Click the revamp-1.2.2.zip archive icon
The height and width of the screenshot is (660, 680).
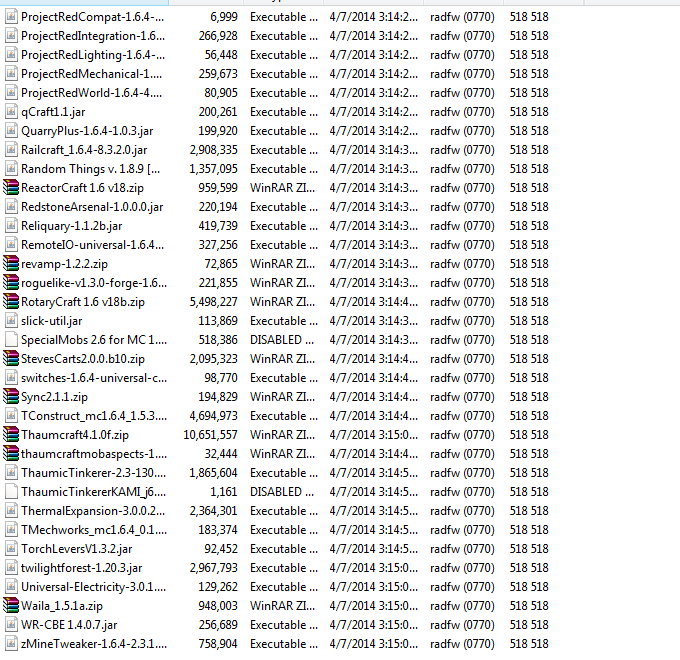11,263
